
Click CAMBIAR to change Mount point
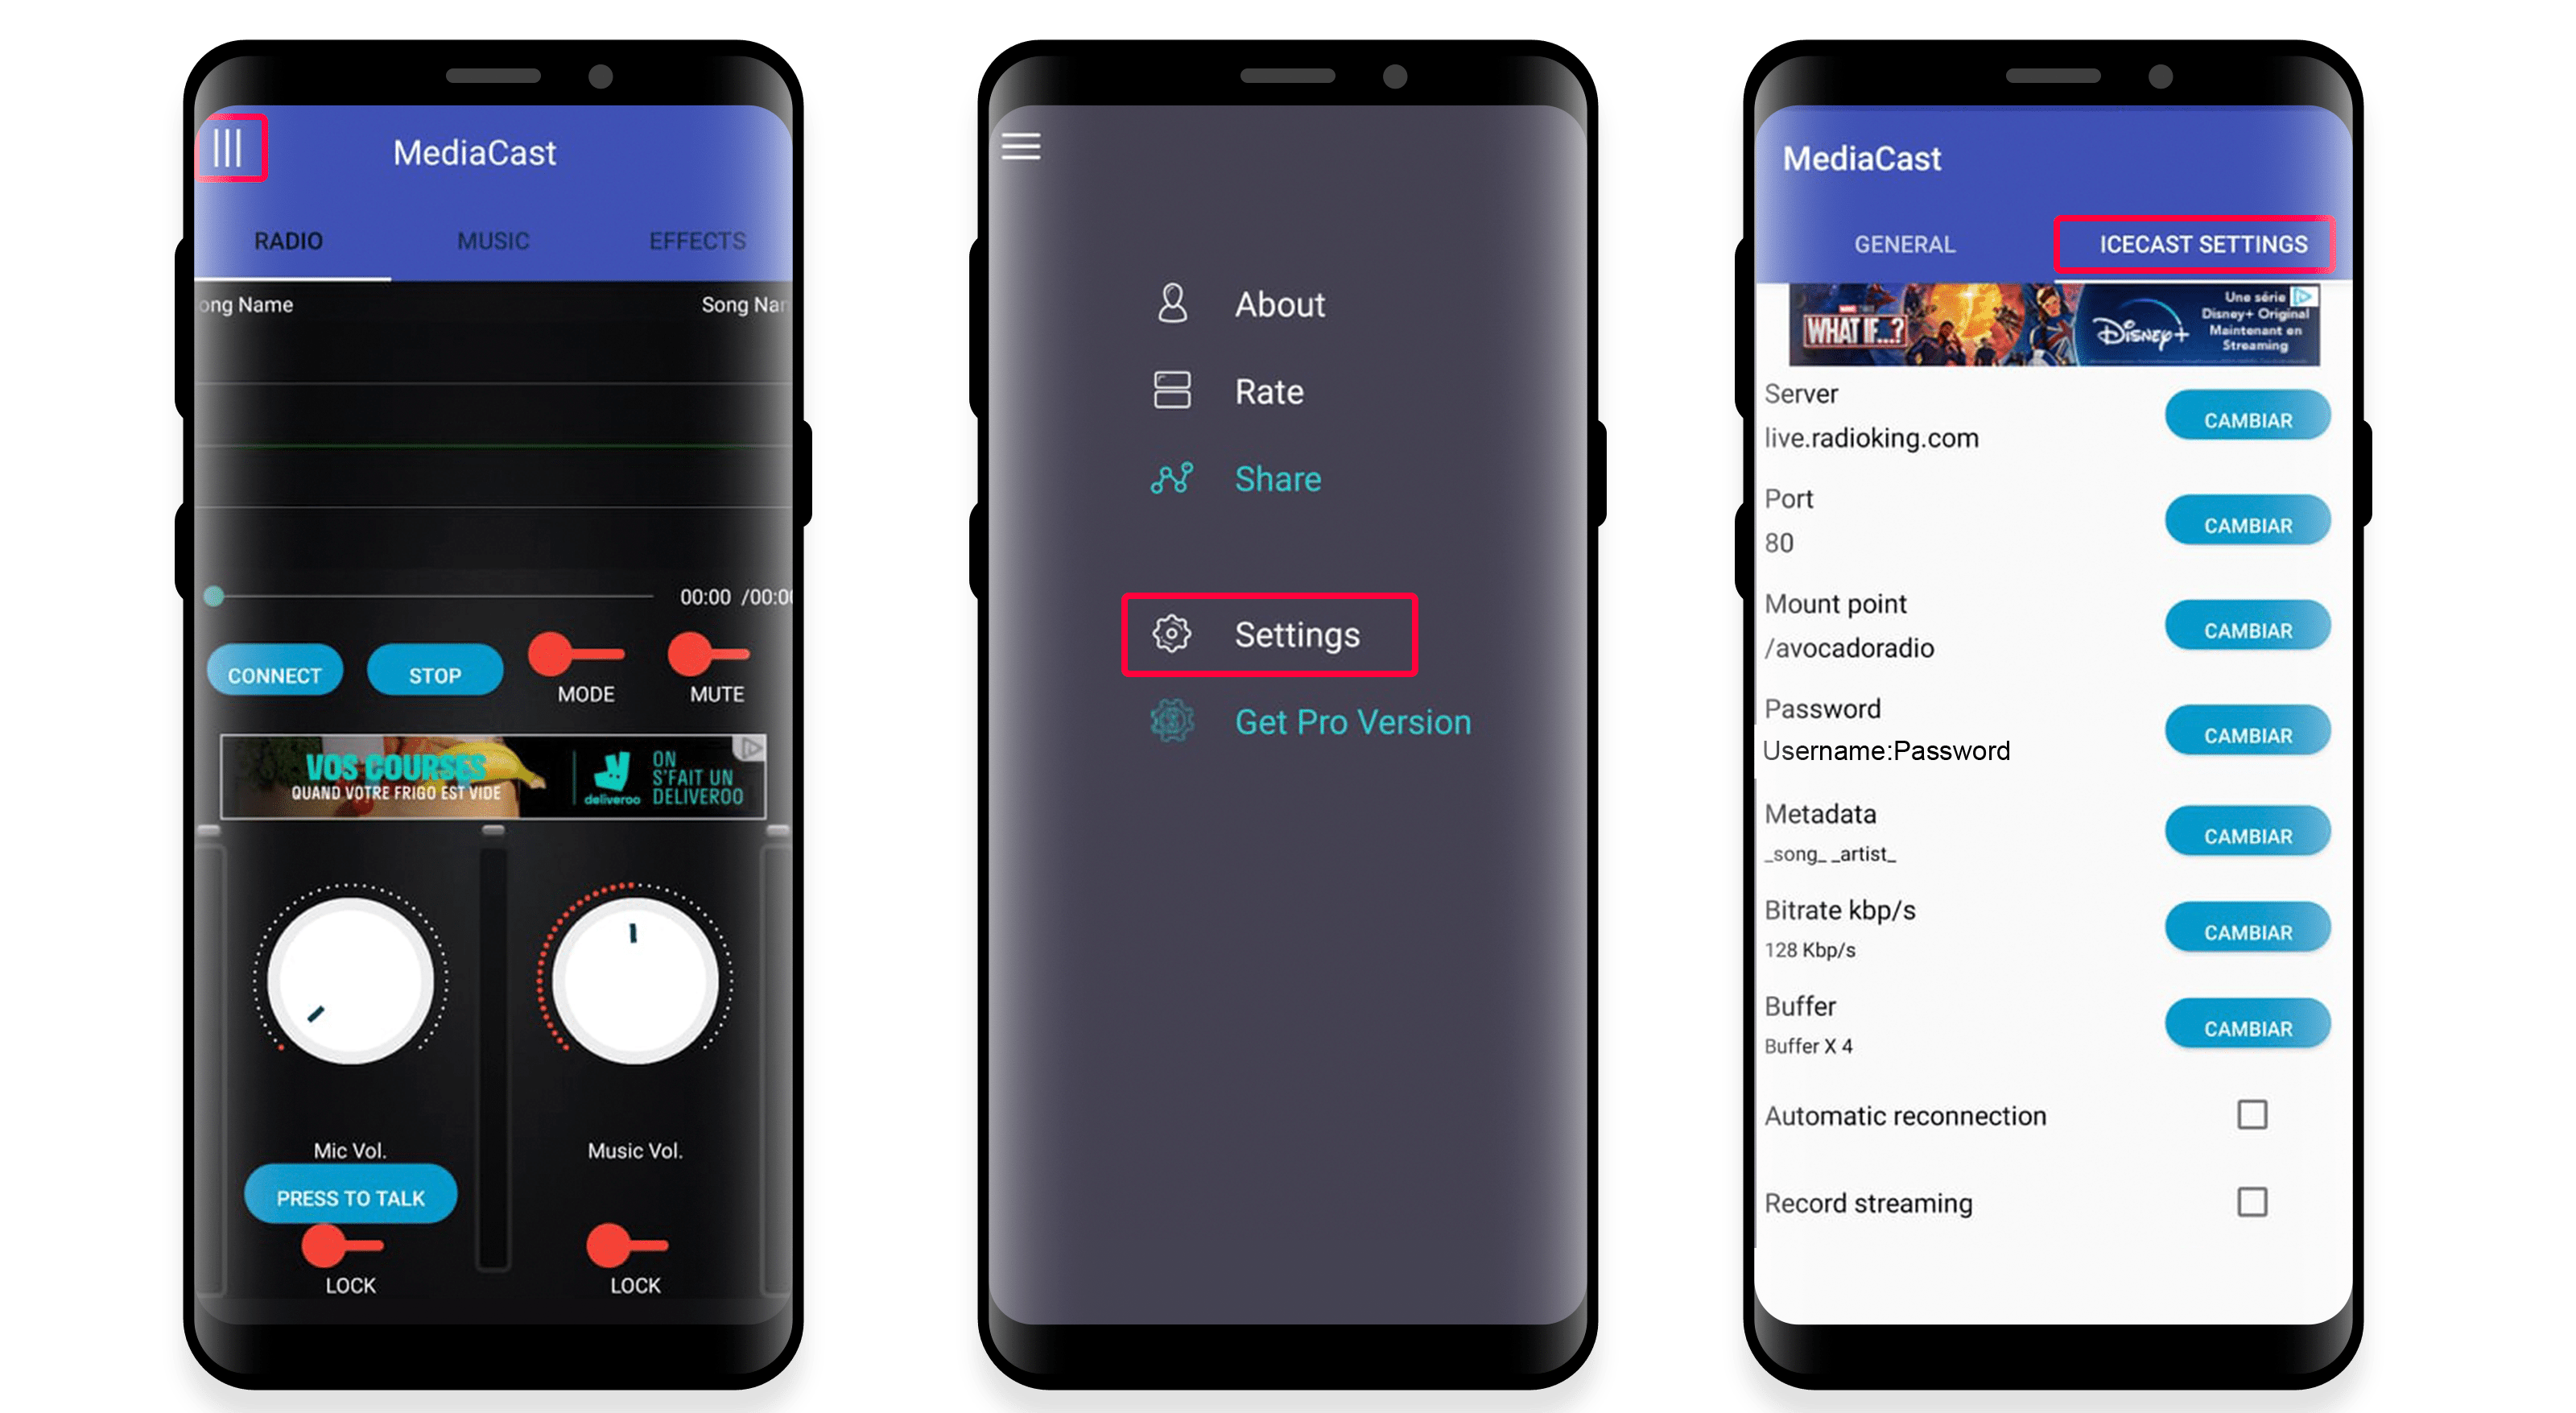coord(2244,630)
